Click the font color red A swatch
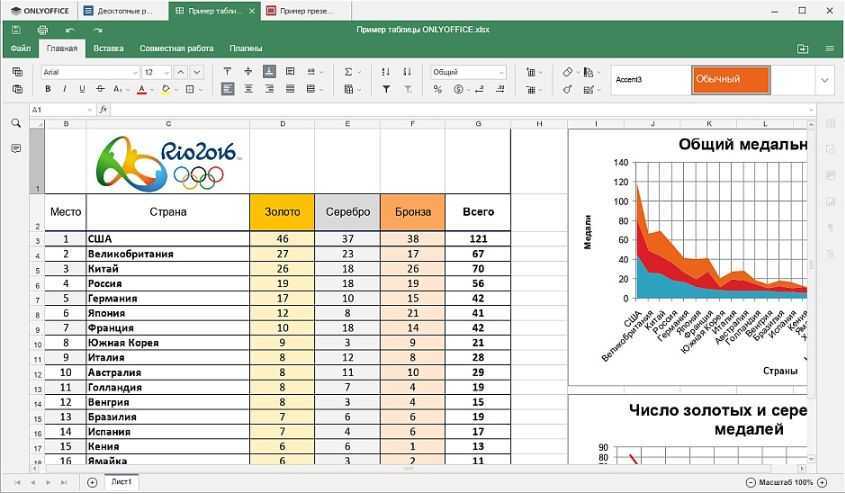The width and height of the screenshot is (845, 494). (x=142, y=89)
